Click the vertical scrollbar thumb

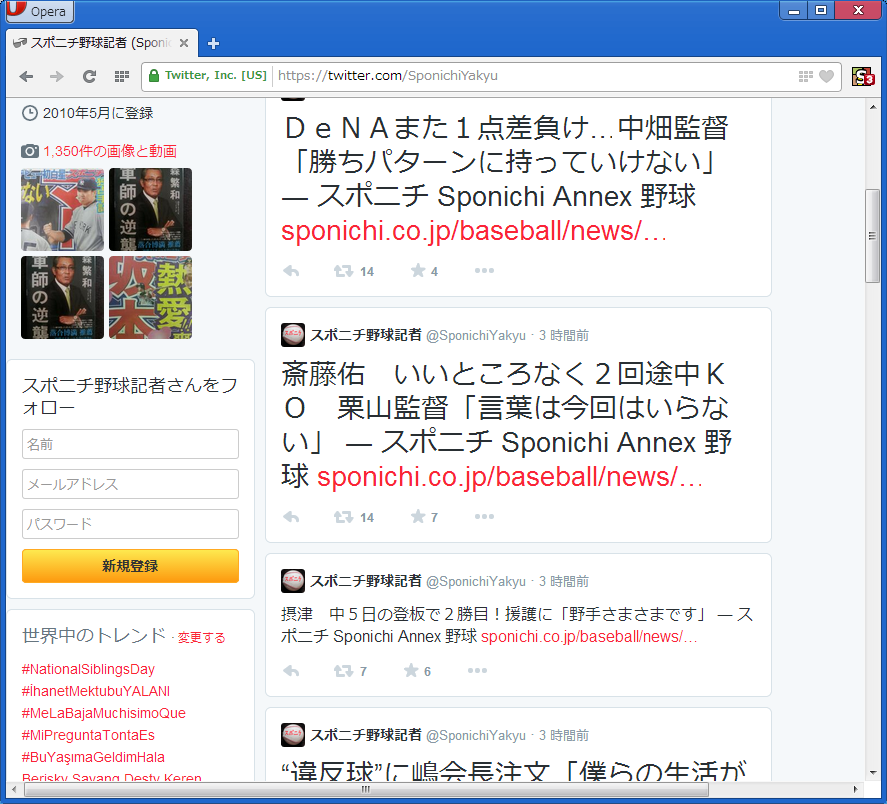(873, 236)
